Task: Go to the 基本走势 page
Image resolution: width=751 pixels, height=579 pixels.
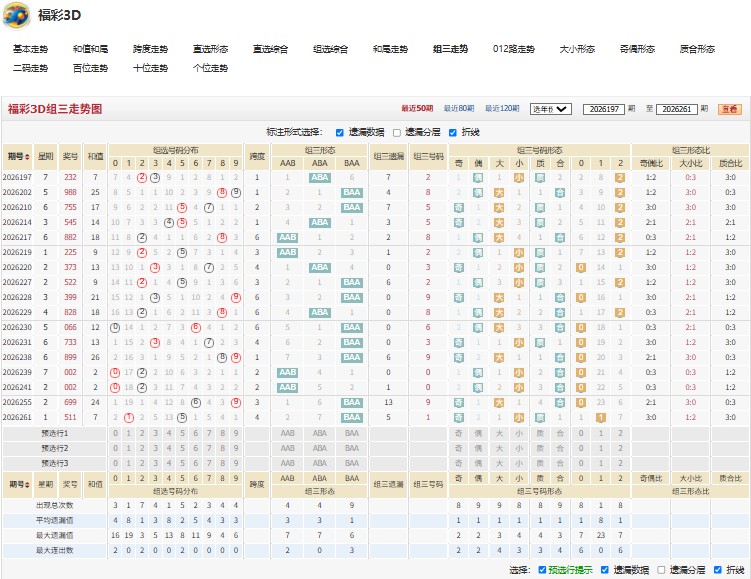Action: pyautogui.click(x=30, y=49)
